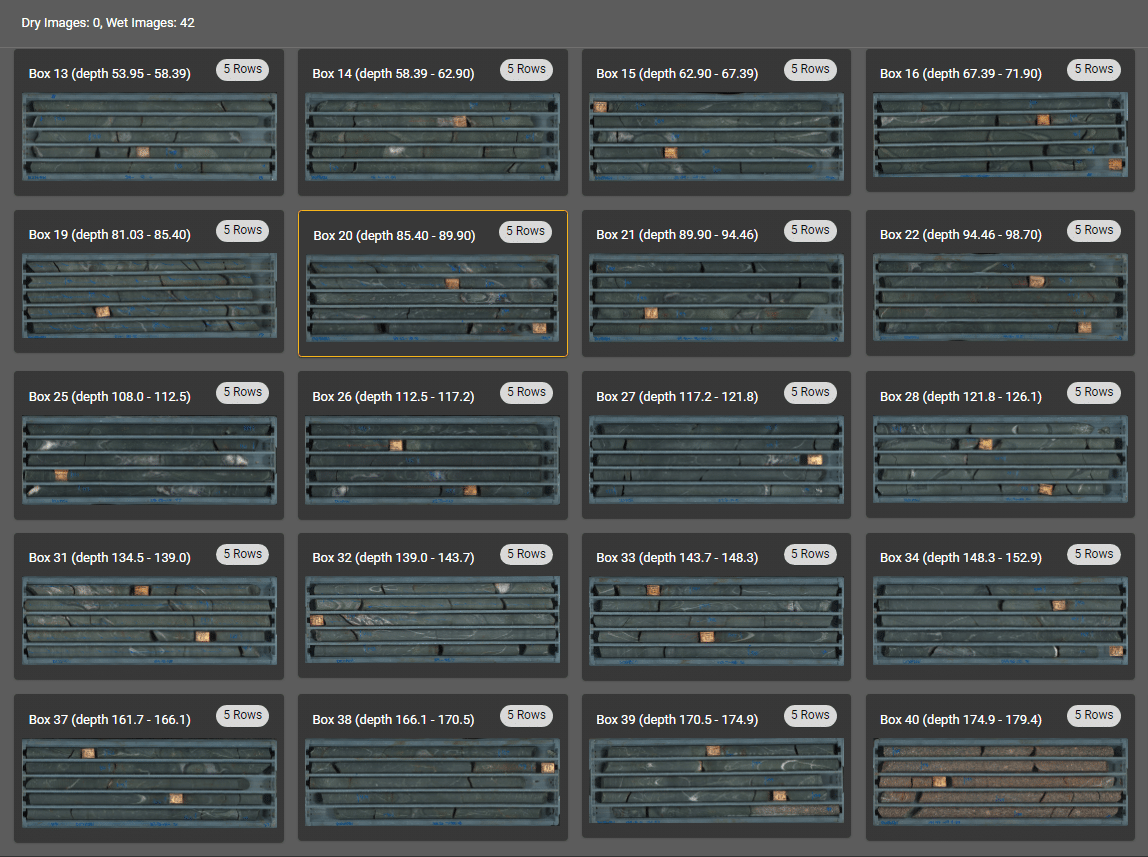Tap the 5 Rows badge on Box 34

point(1094,554)
